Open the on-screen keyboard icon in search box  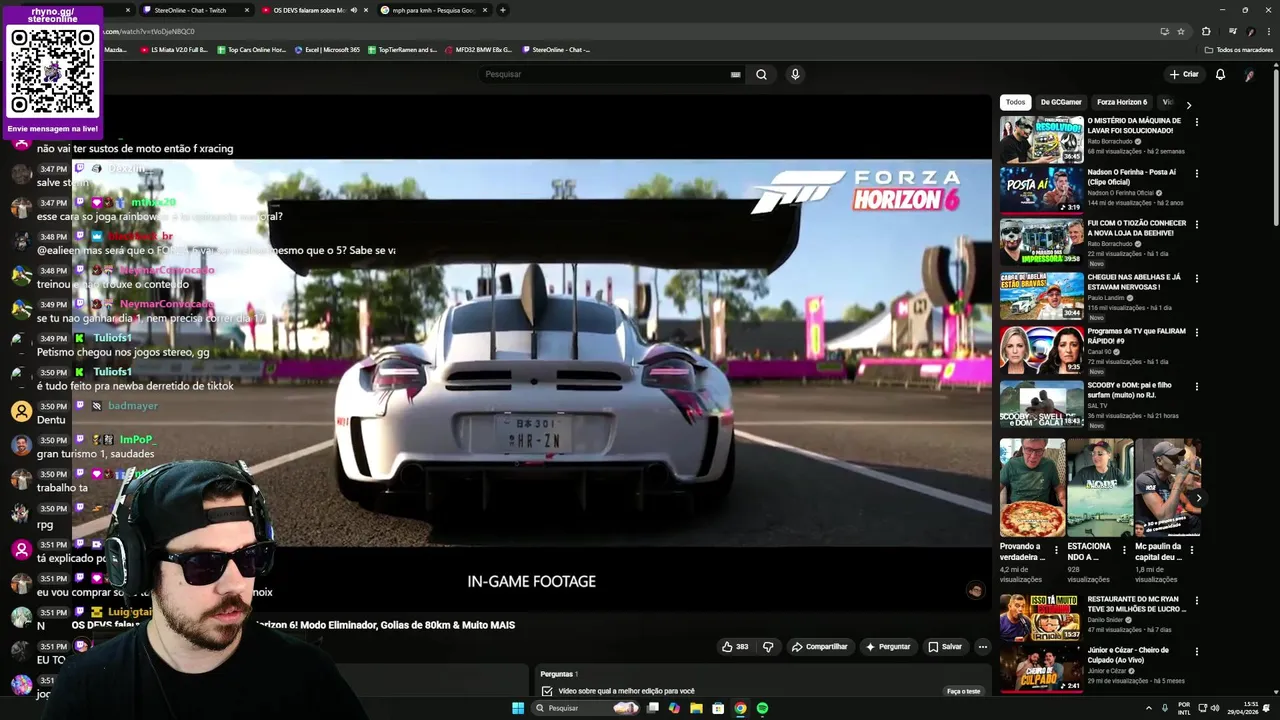click(736, 74)
